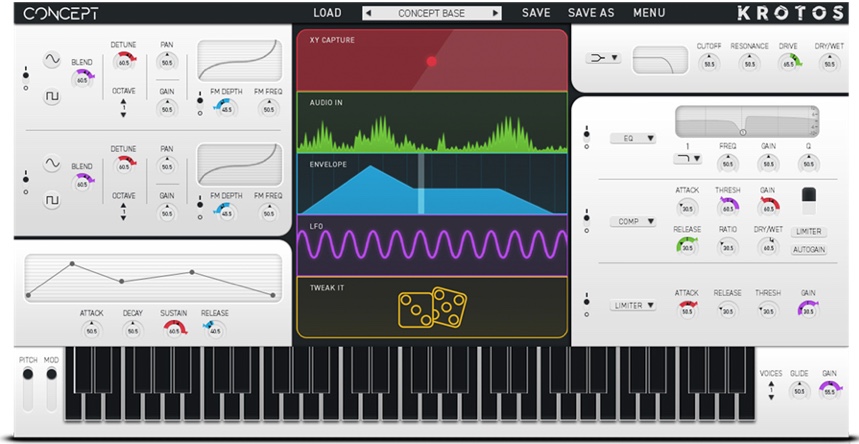Click the compressor THRESH knob
859x444 pixels.
(x=728, y=208)
